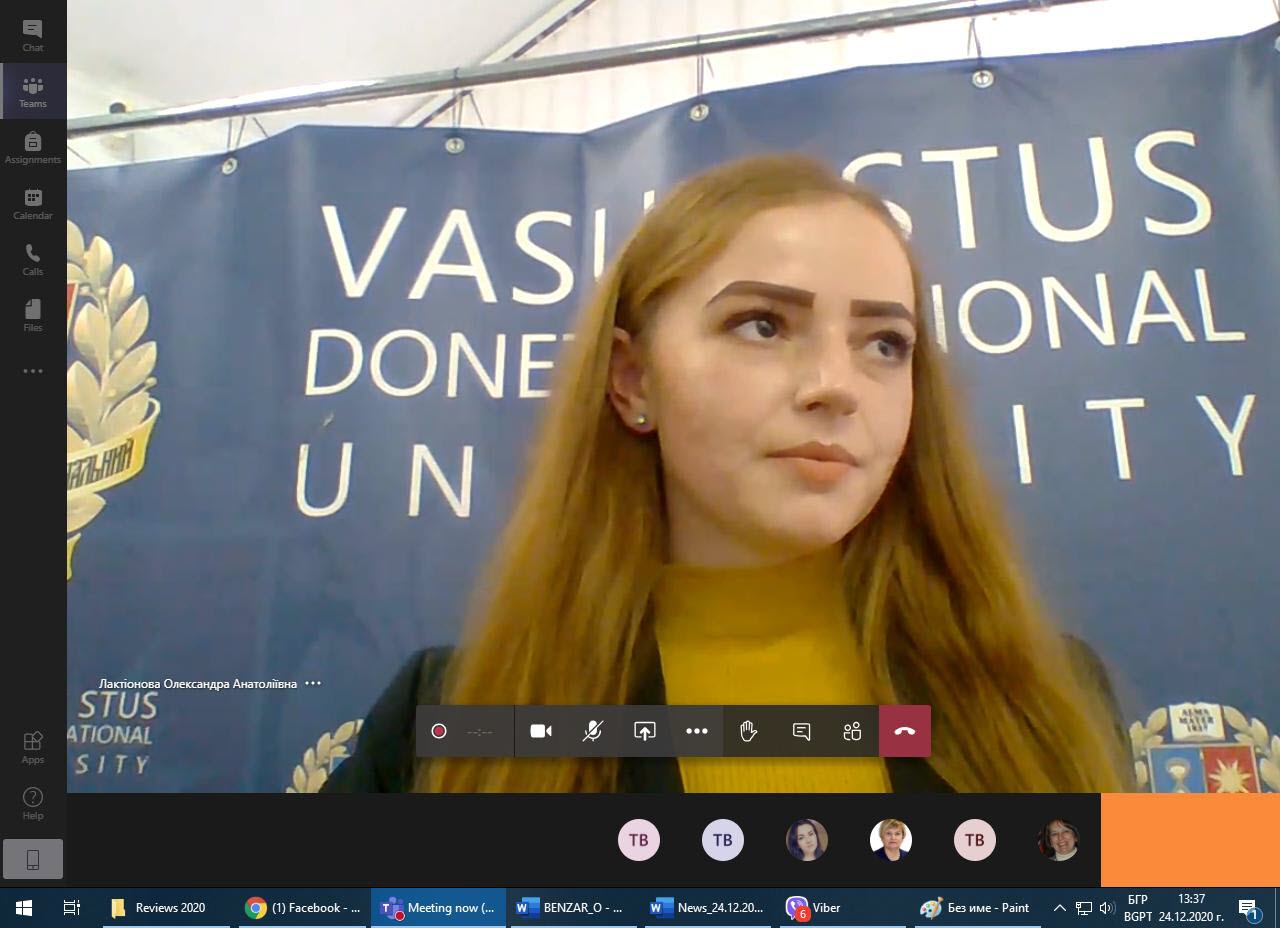
Task: Open Teams Help
Action: point(33,803)
